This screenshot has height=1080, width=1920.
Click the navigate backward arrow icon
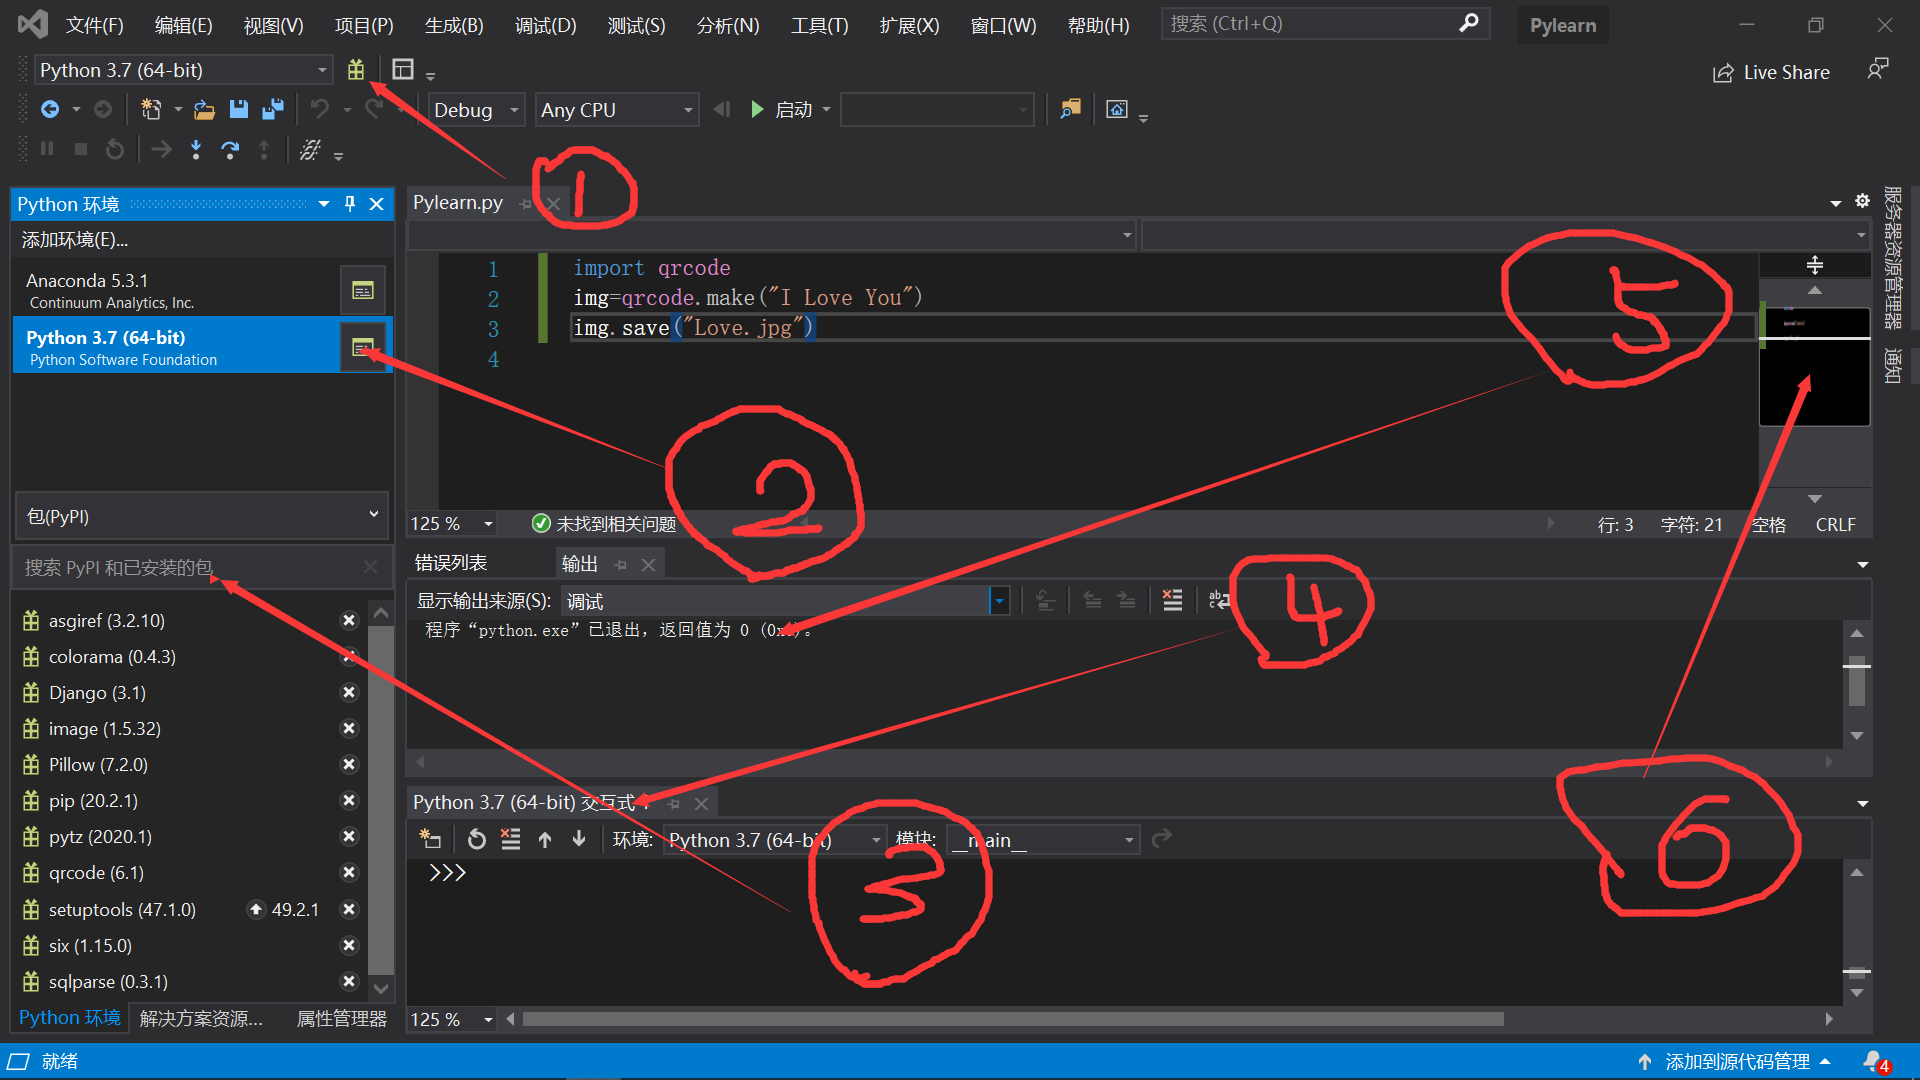point(51,109)
